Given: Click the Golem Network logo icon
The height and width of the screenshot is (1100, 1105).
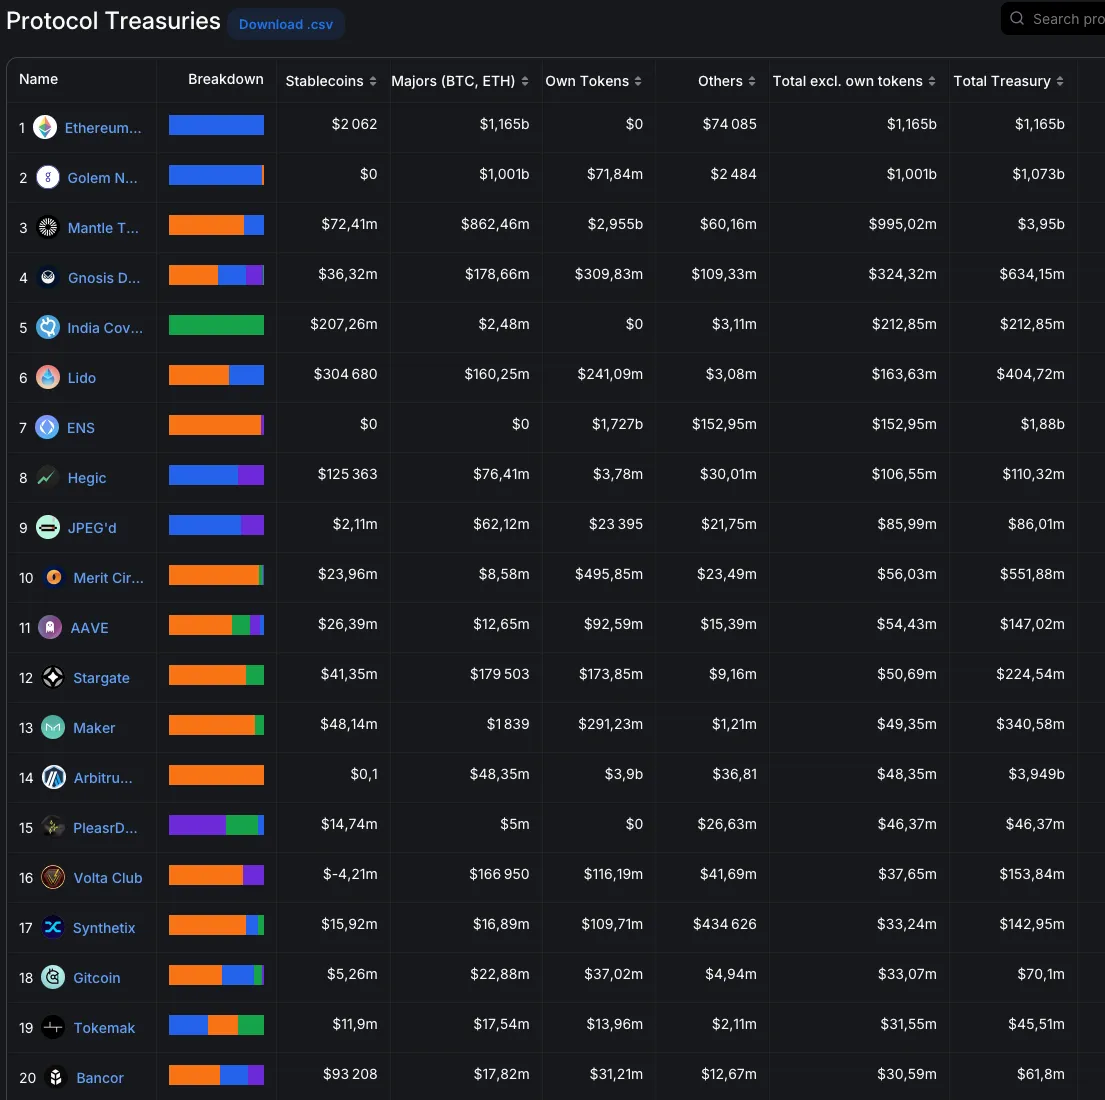Looking at the screenshot, I should (x=47, y=178).
